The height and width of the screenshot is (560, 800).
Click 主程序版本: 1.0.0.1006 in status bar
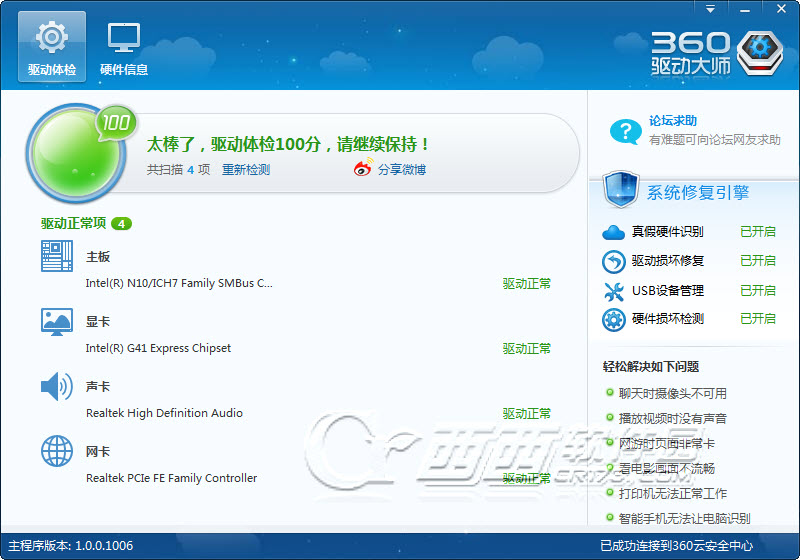(x=70, y=546)
